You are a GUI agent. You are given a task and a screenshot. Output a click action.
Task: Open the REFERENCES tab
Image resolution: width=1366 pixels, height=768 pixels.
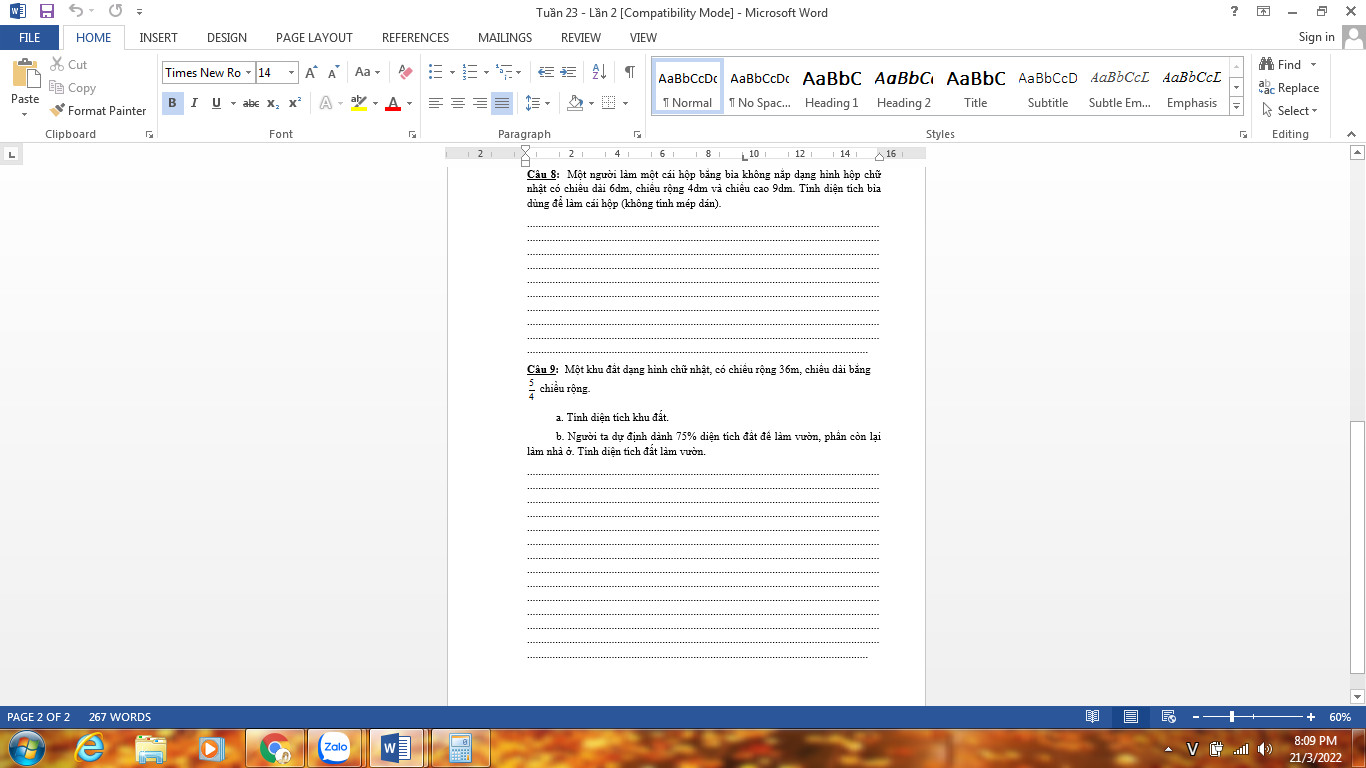(415, 38)
